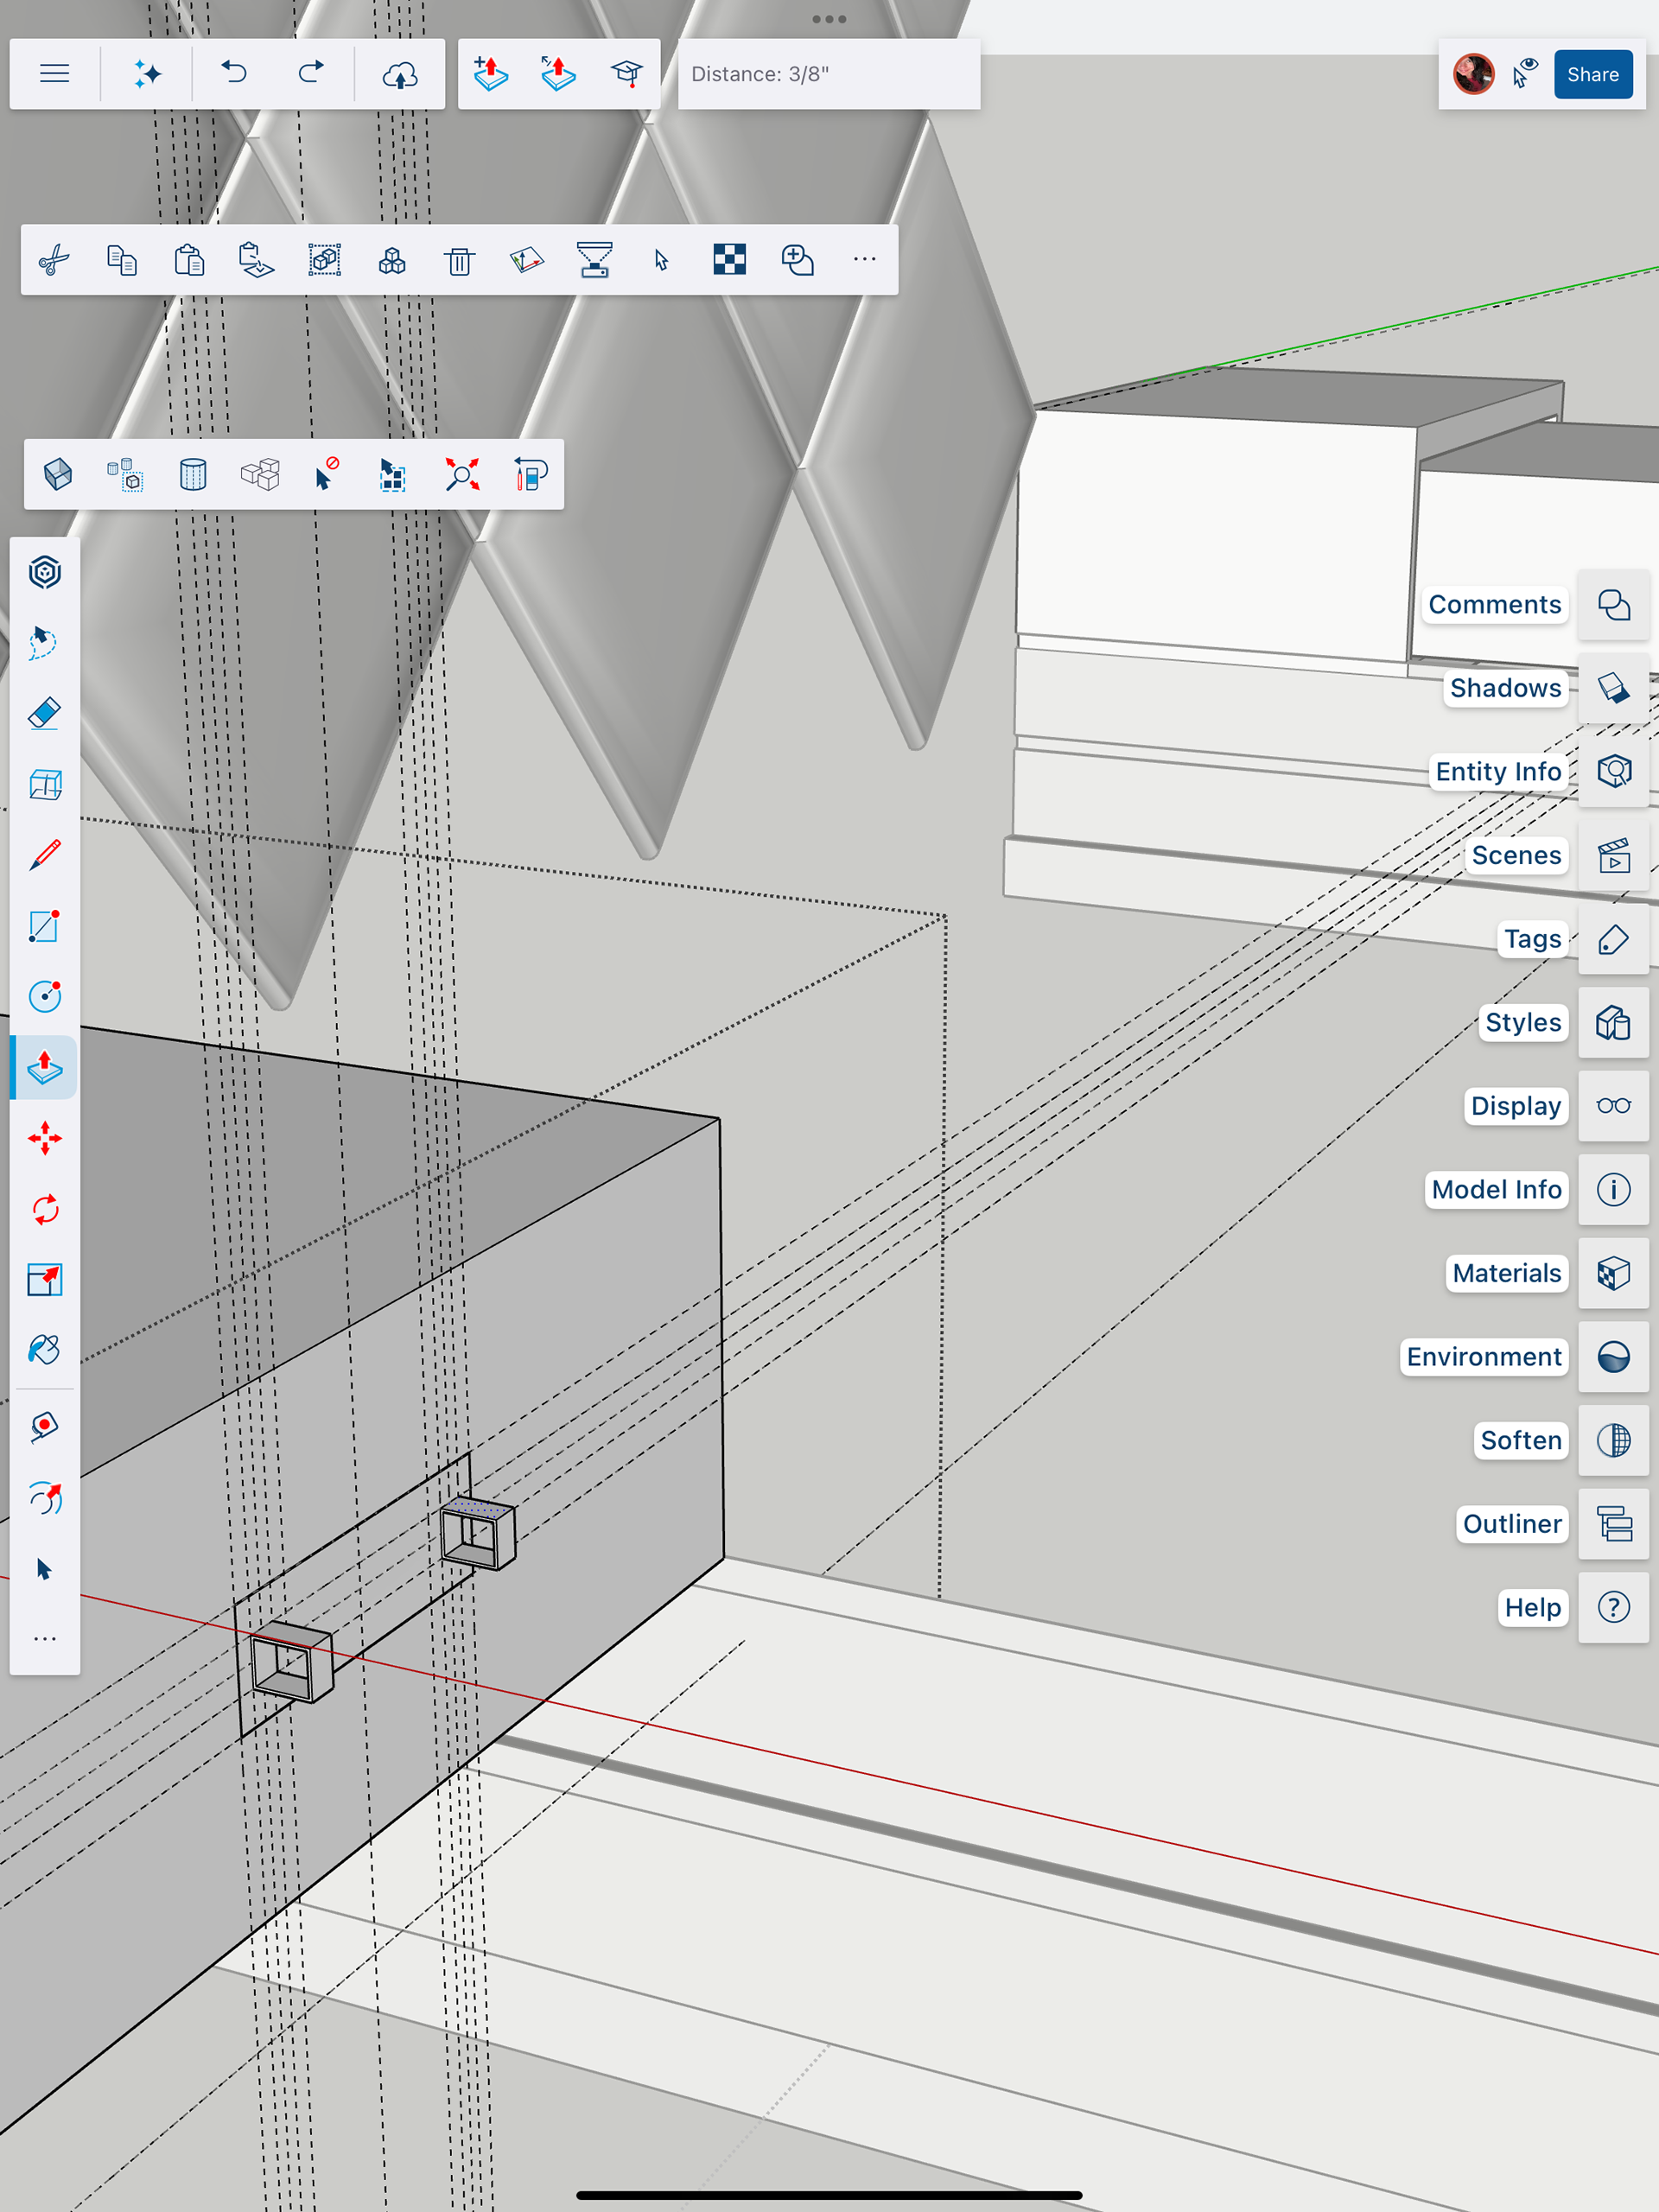
Task: Open the hamburger main menu
Action: 54,74
